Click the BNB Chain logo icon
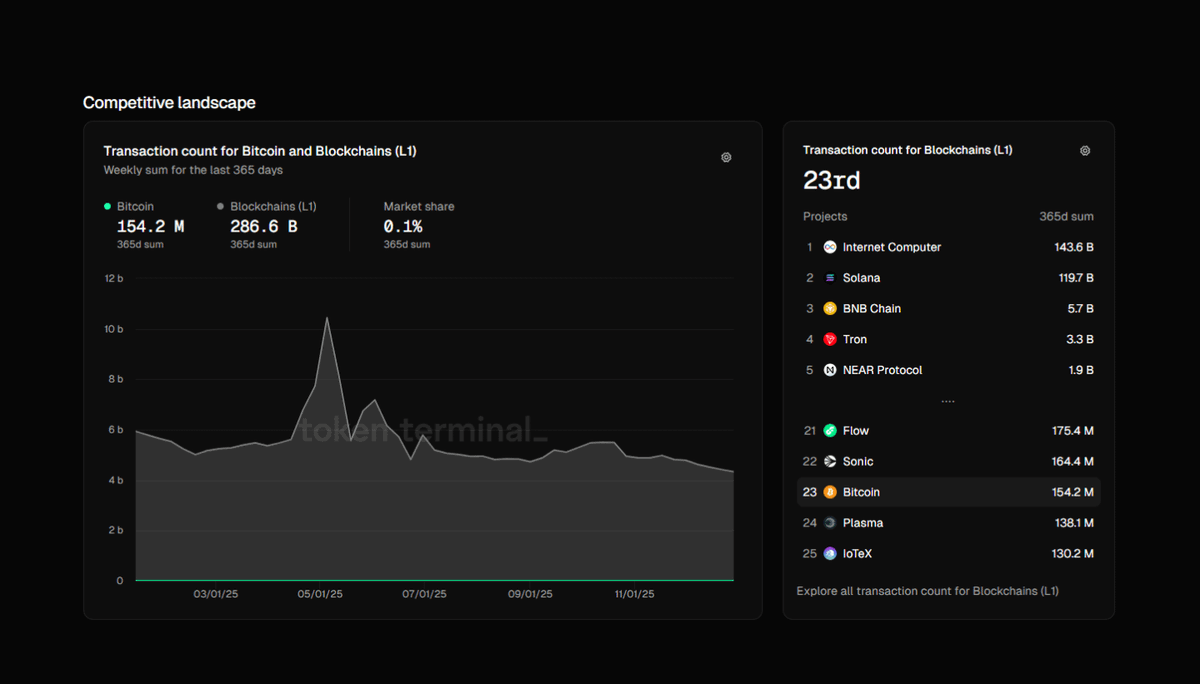This screenshot has width=1200, height=684. (x=830, y=309)
